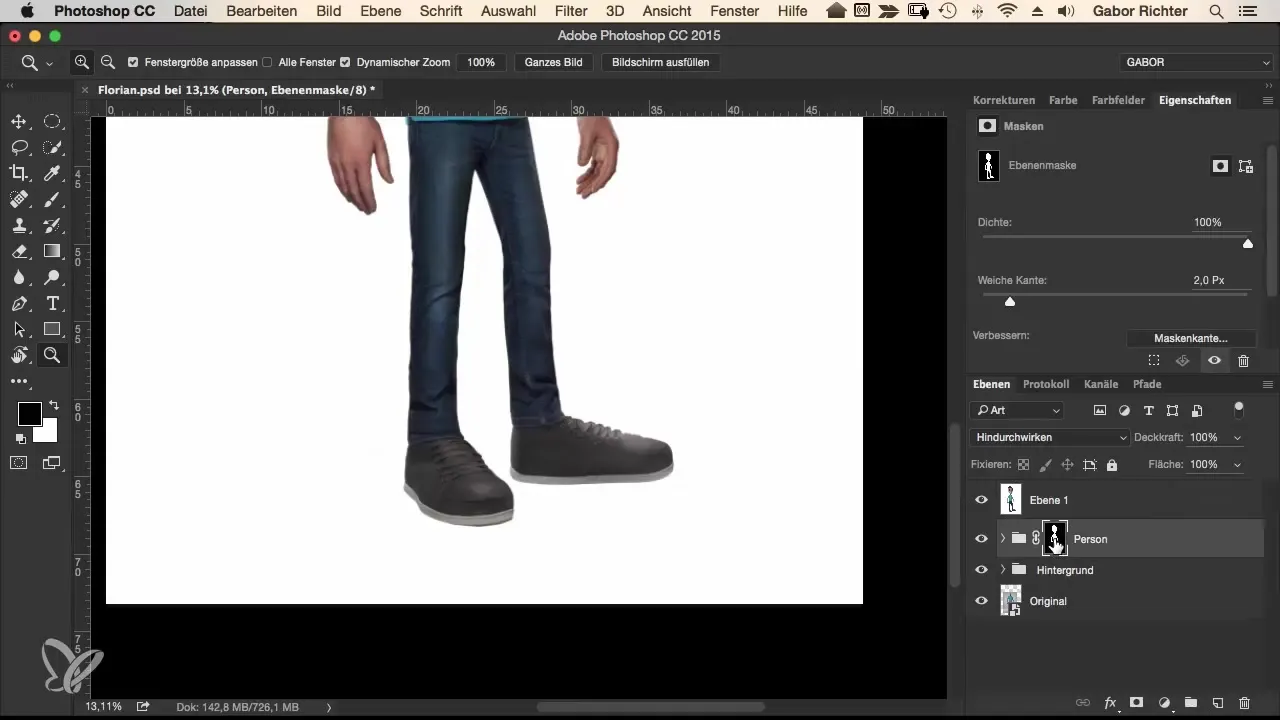Viewport: 1280px width, 720px height.
Task: Expand the Hintergrund layer group
Action: click(1003, 570)
